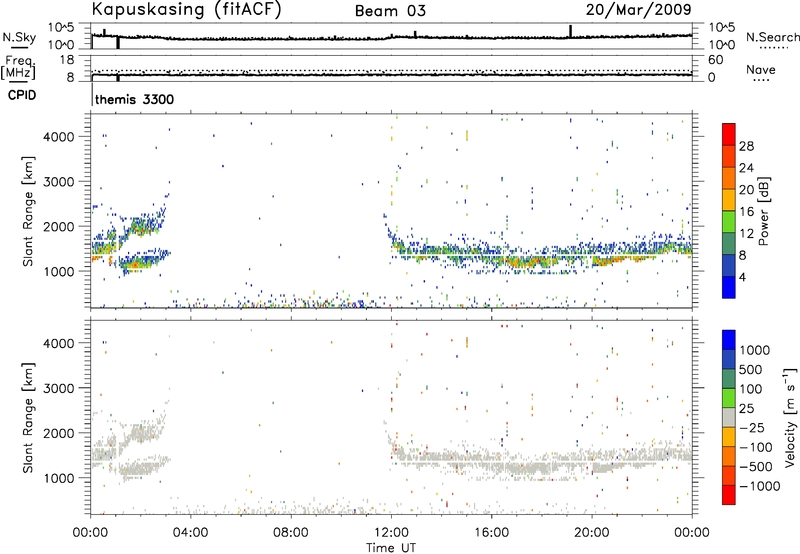
Task: Select the N.Sky axis label
Action: [19, 37]
